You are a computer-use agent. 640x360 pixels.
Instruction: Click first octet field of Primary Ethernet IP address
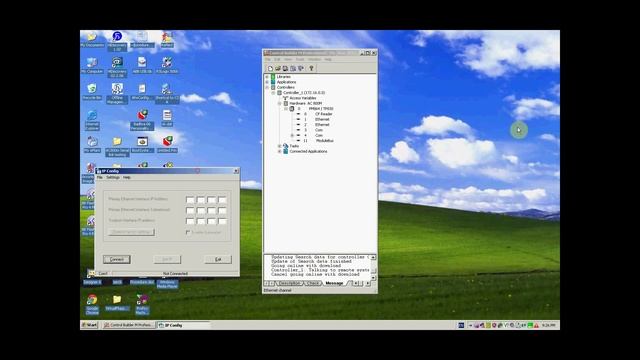[x=190, y=200]
